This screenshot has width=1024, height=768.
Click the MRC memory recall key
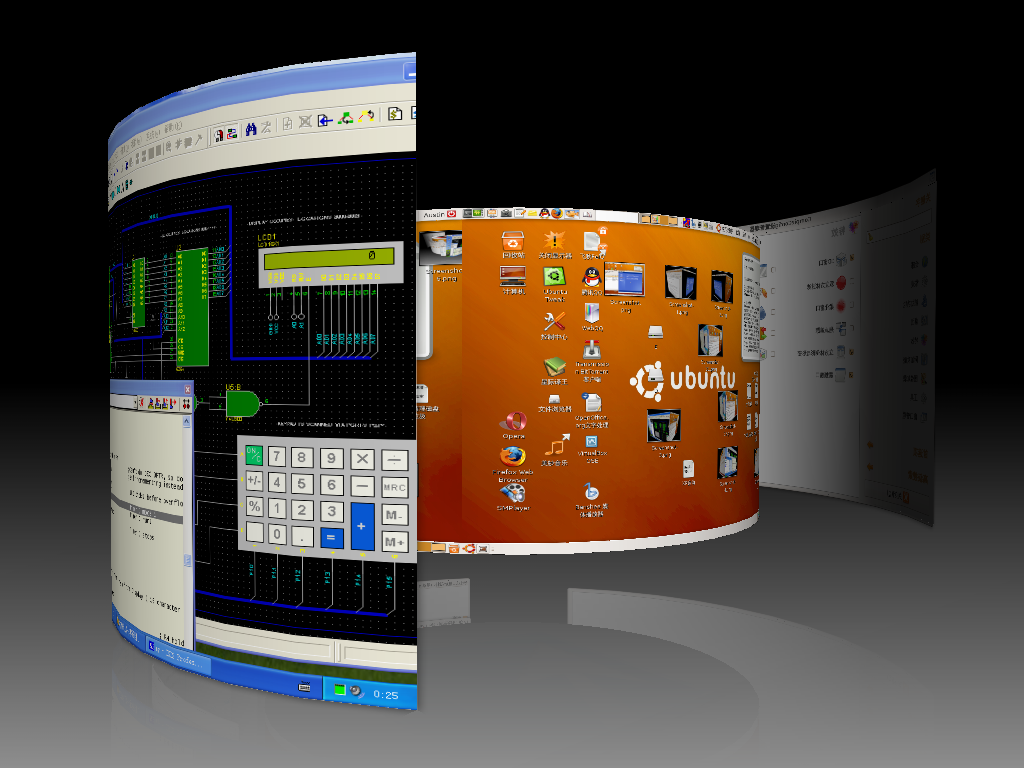[394, 487]
